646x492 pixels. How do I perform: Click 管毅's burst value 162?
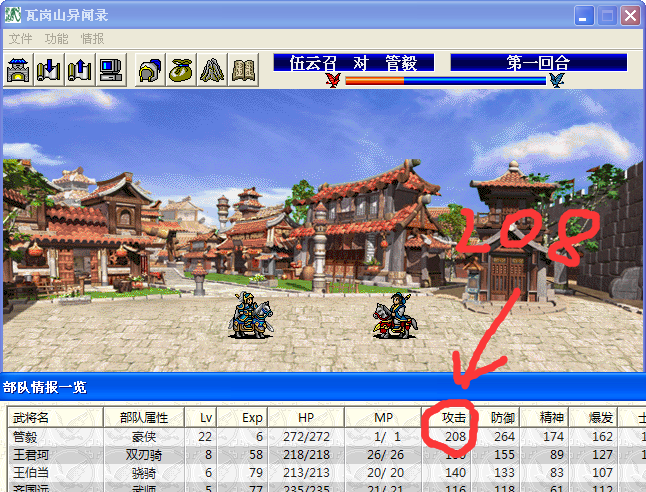point(602,437)
